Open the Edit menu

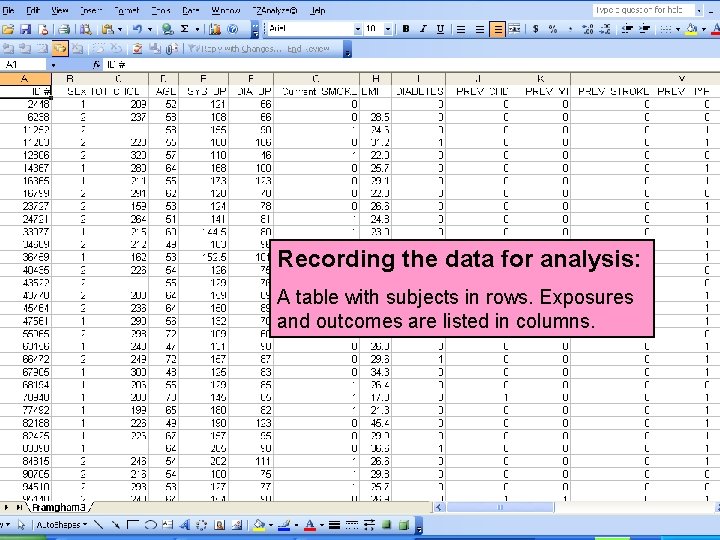click(x=33, y=10)
